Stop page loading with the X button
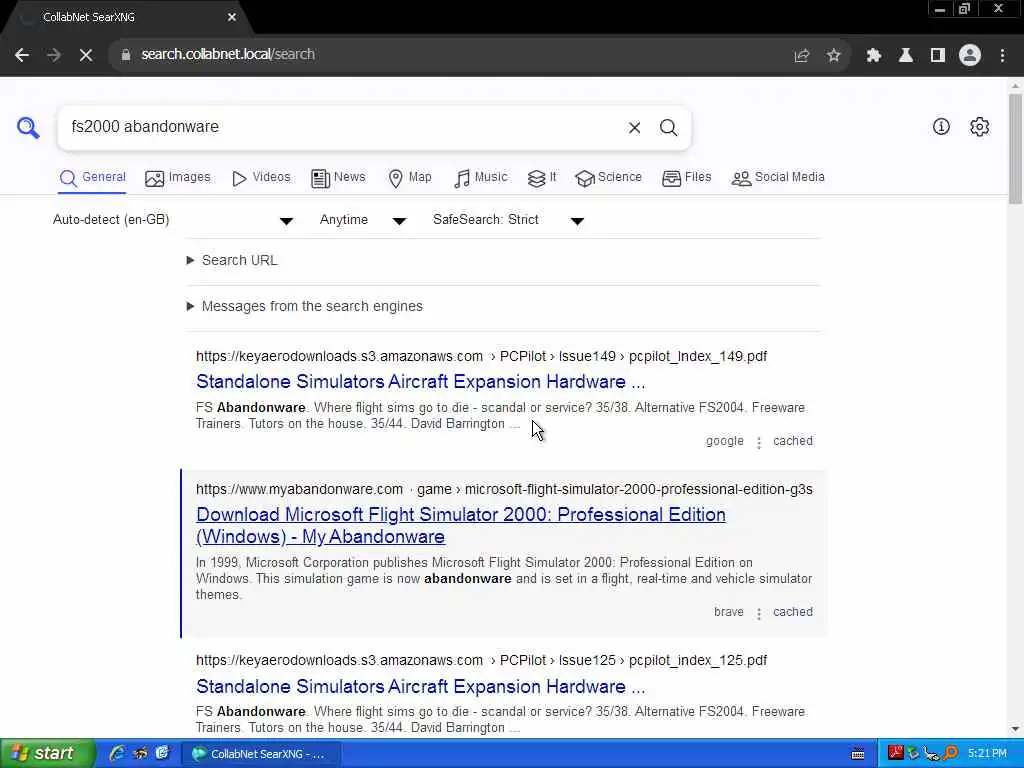The width and height of the screenshot is (1024, 768). (x=86, y=55)
